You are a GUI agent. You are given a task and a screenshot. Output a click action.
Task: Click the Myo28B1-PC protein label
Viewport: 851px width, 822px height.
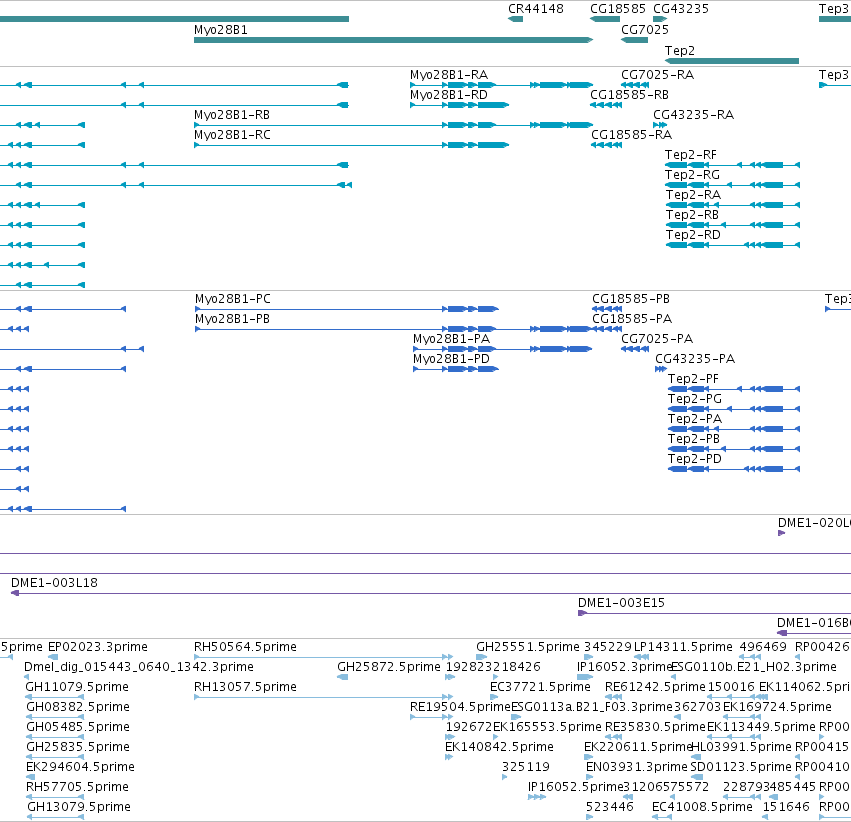coord(233,299)
